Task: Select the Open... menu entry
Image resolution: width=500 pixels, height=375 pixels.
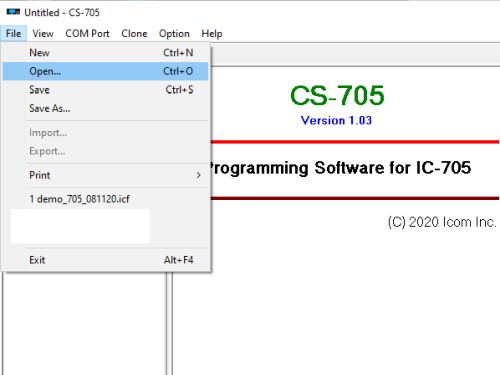Action: point(105,71)
